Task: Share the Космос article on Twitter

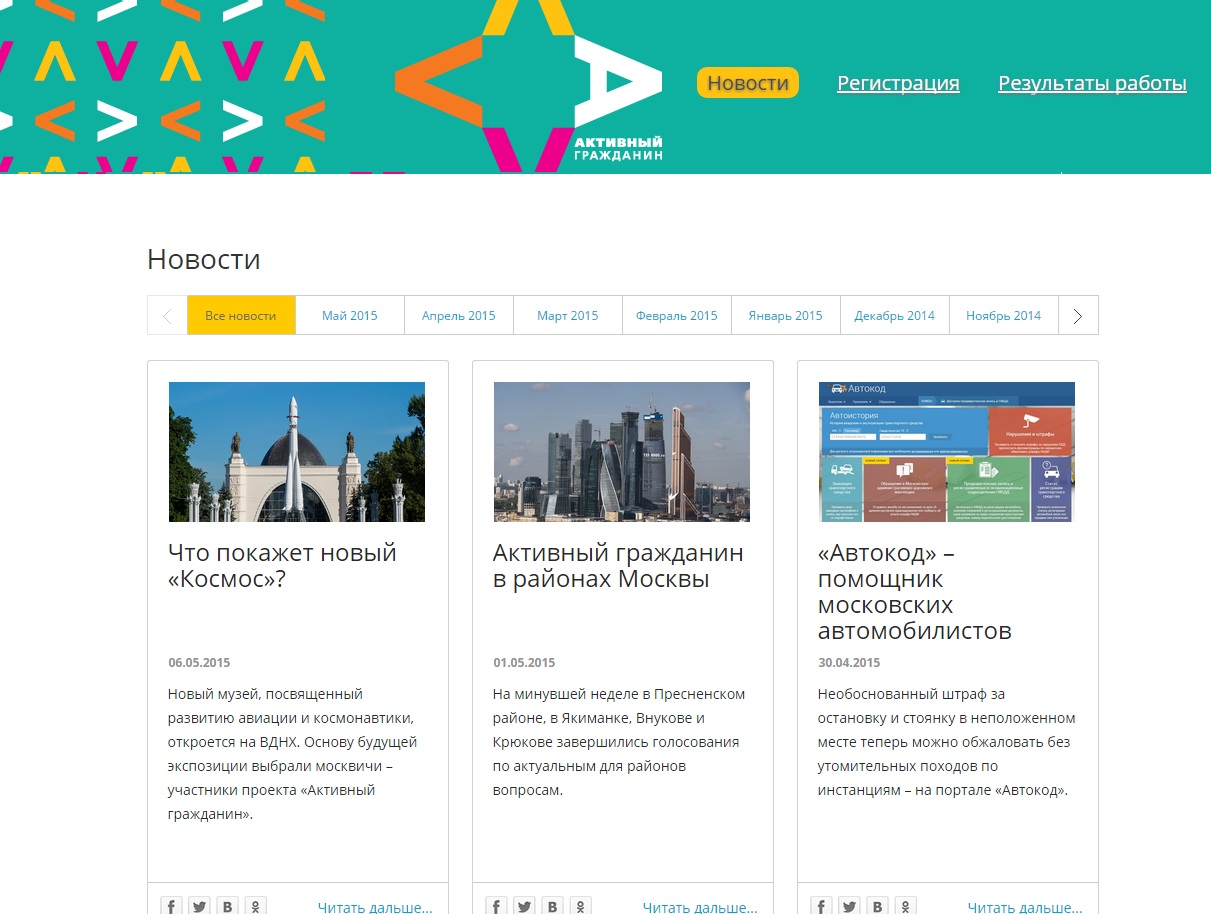Action: 200,906
